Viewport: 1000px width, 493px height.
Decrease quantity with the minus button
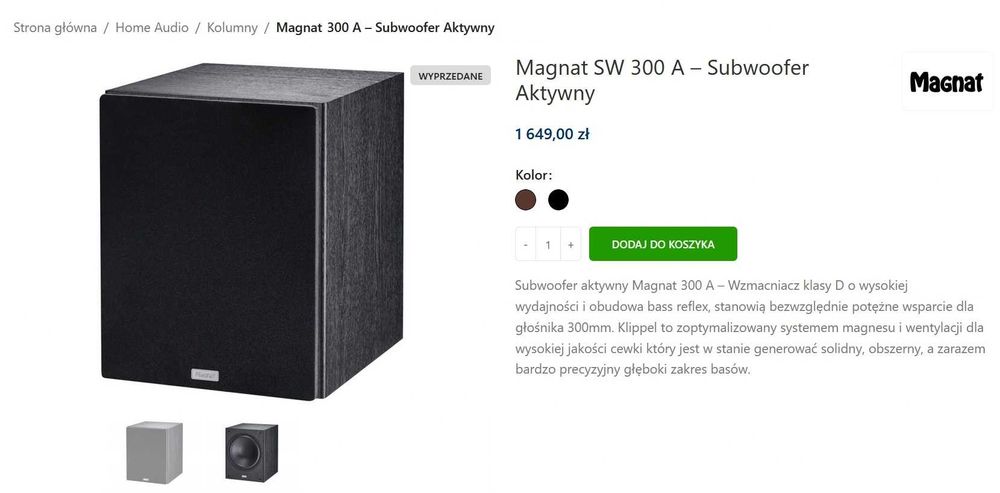pos(525,244)
